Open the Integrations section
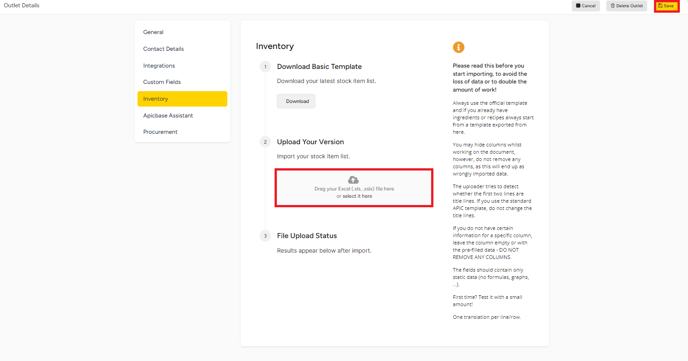This screenshot has width=688, height=361. coord(159,65)
